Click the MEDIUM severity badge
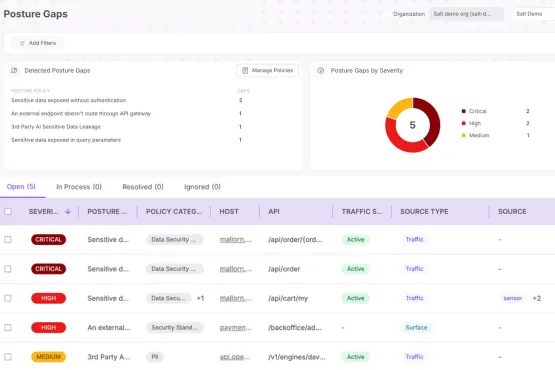555x370 pixels. [x=48, y=357]
